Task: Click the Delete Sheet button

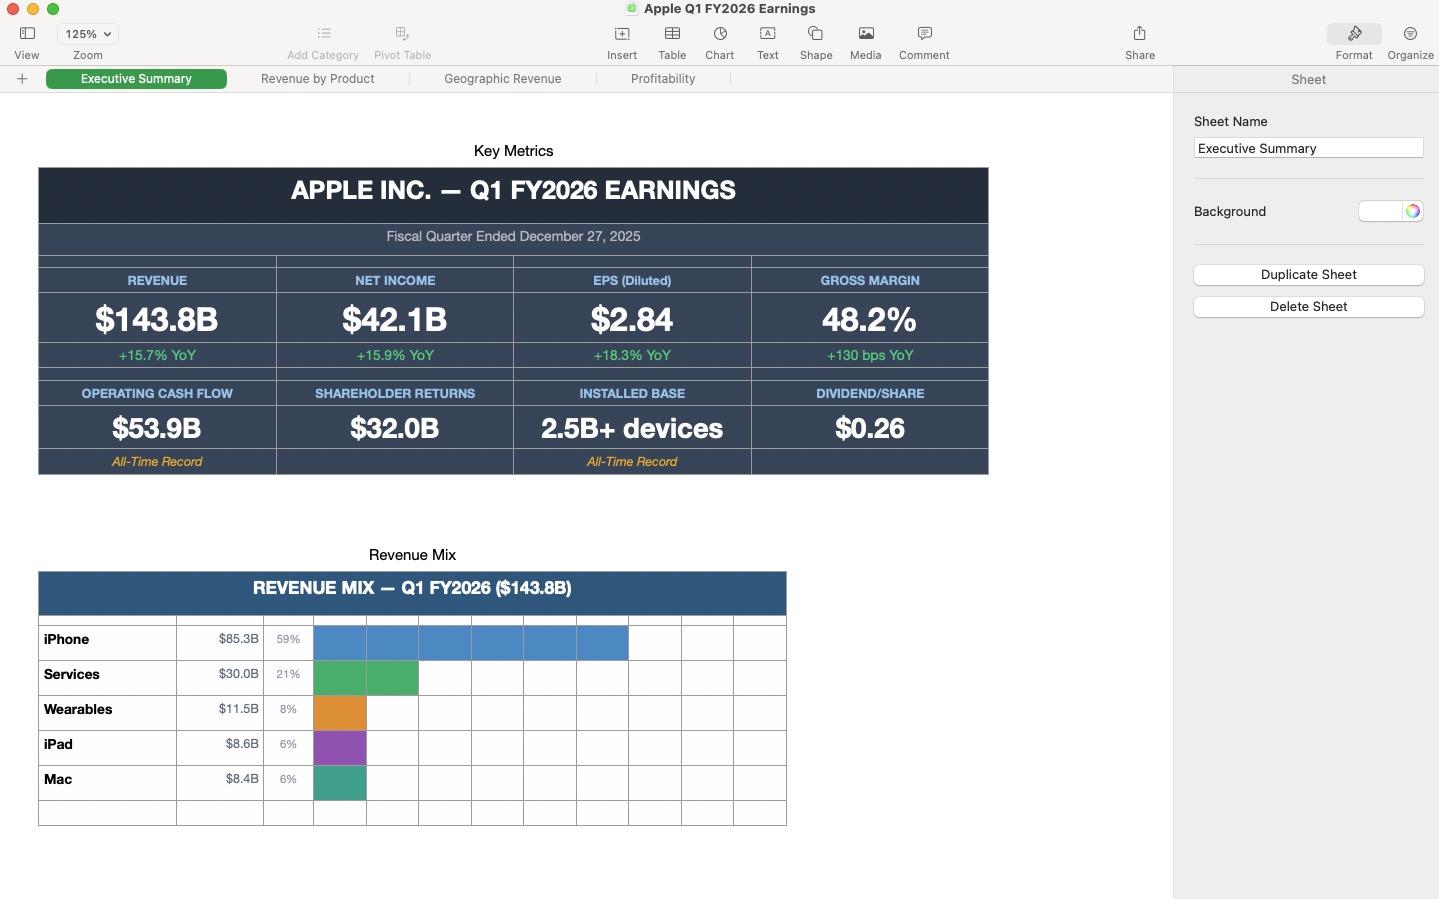Action: [1308, 307]
